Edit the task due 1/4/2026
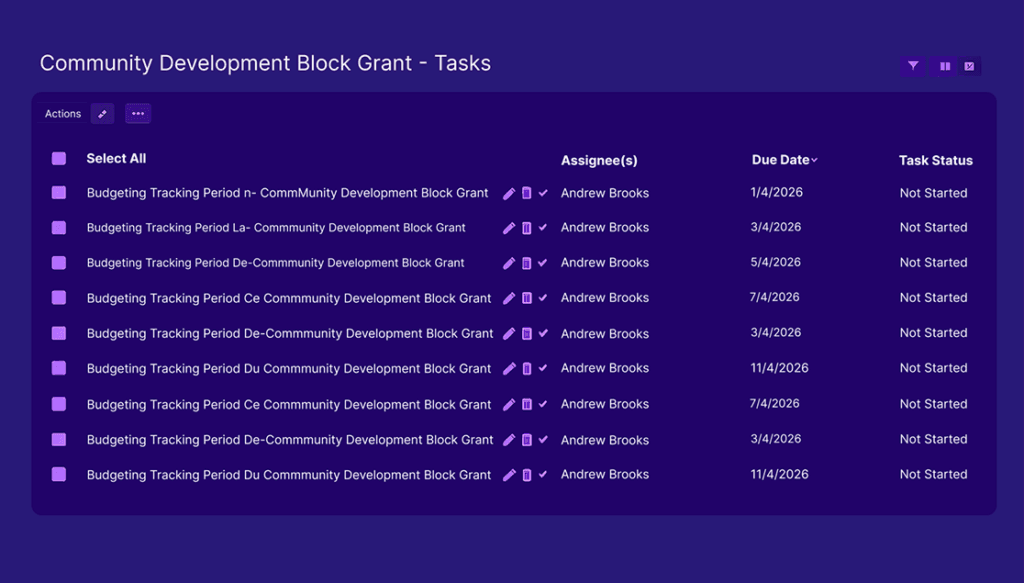Viewport: 1024px width, 583px height. tap(509, 193)
